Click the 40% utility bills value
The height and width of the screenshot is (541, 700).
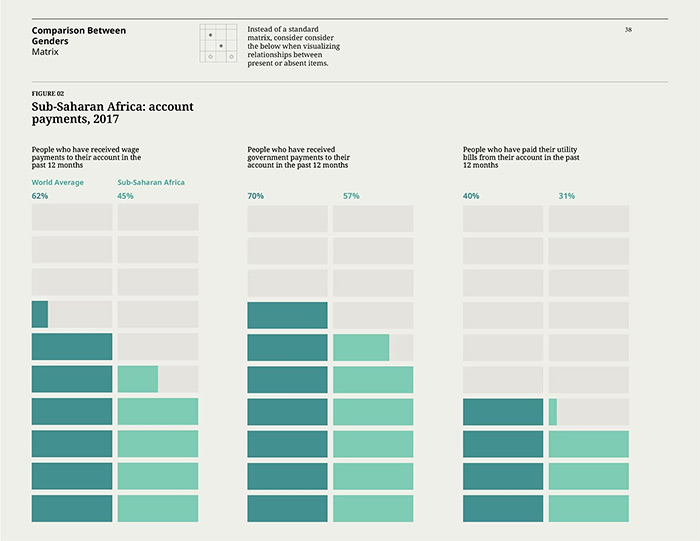click(x=471, y=196)
